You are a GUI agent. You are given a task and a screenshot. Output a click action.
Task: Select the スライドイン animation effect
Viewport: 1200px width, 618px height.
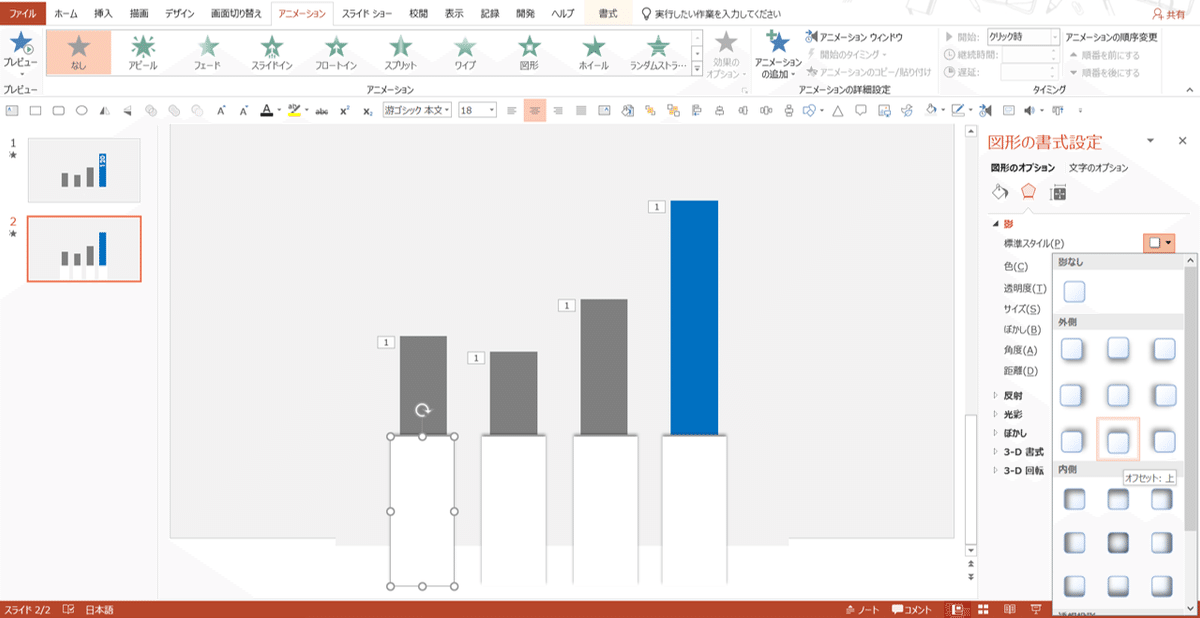coord(272,53)
